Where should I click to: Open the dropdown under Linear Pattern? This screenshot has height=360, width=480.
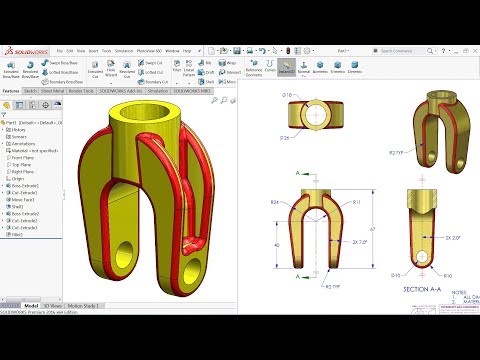pos(189,83)
